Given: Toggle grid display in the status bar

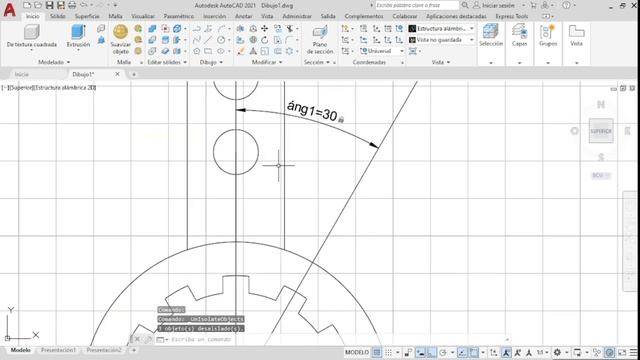Looking at the screenshot, I should (x=377, y=352).
